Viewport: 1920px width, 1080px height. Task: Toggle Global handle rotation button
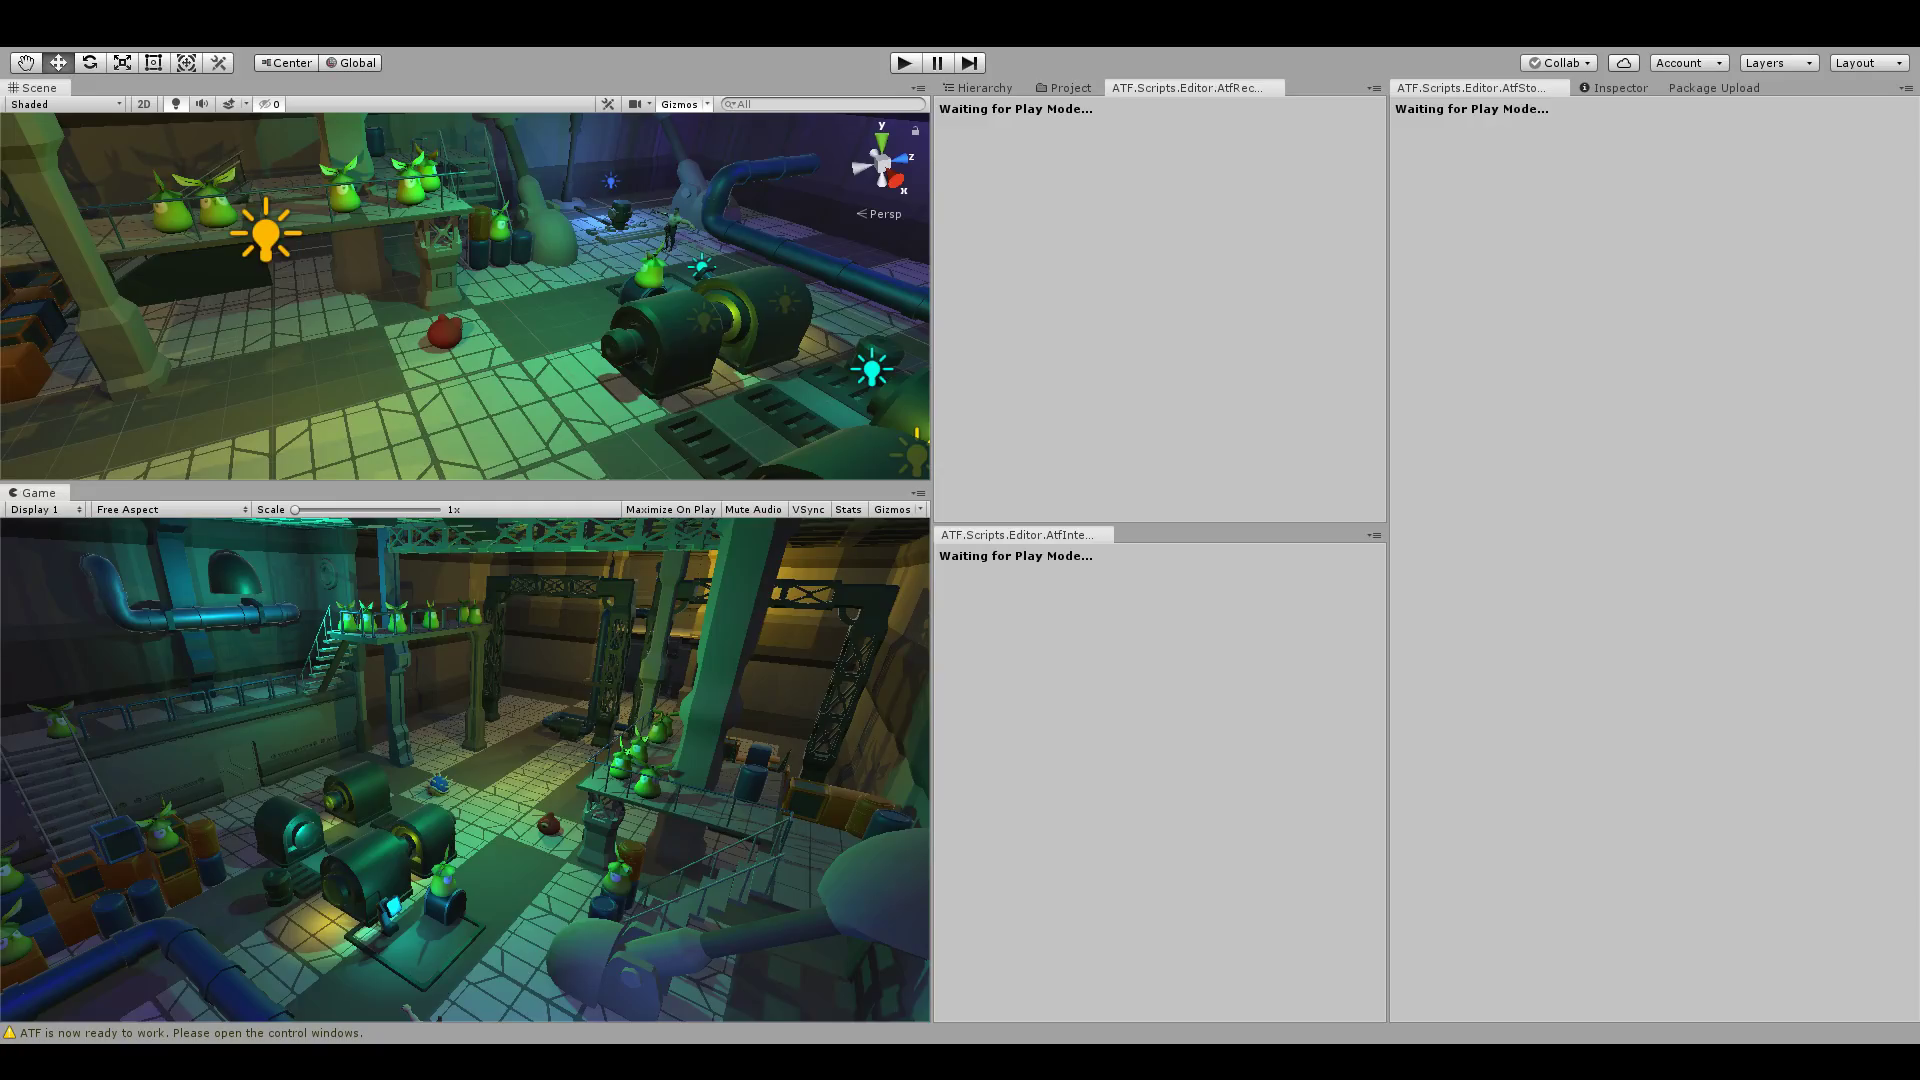350,63
